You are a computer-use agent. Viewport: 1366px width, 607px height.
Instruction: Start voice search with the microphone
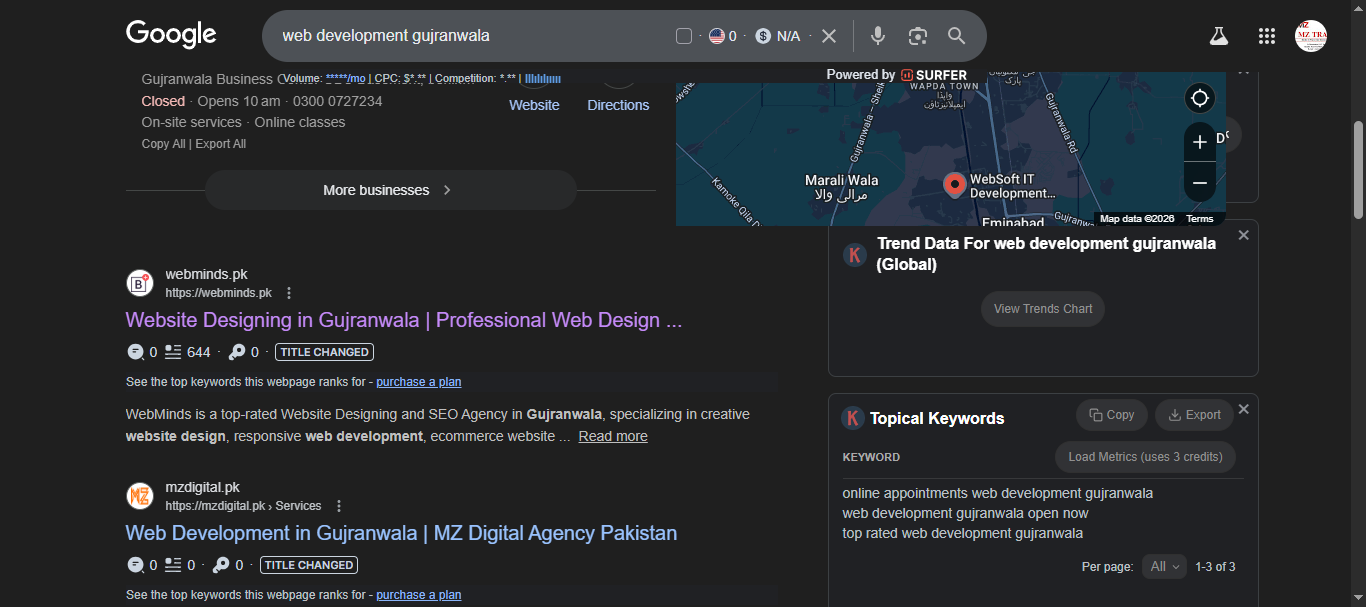[x=878, y=36]
